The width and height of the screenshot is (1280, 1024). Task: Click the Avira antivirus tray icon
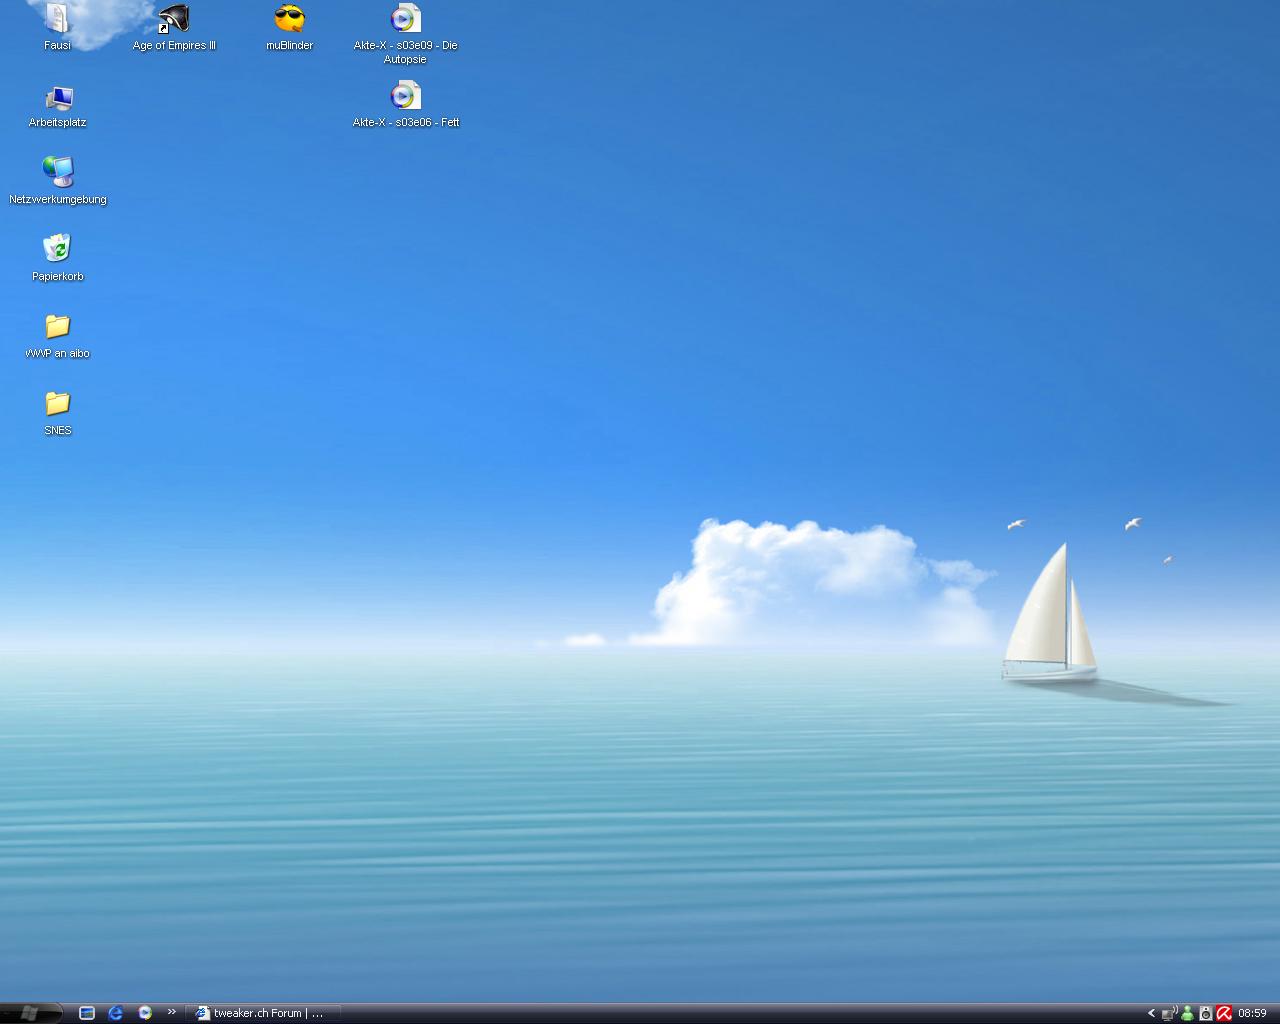[1223, 1013]
